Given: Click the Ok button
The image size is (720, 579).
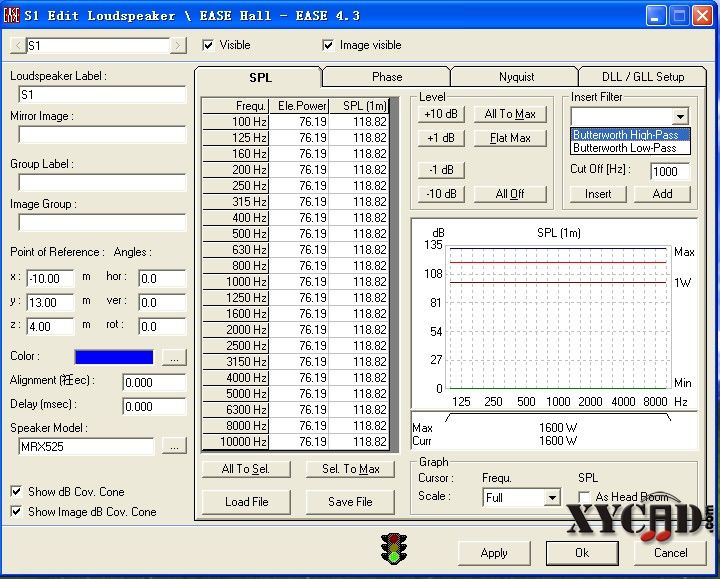Looking at the screenshot, I should pyautogui.click(x=582, y=553).
